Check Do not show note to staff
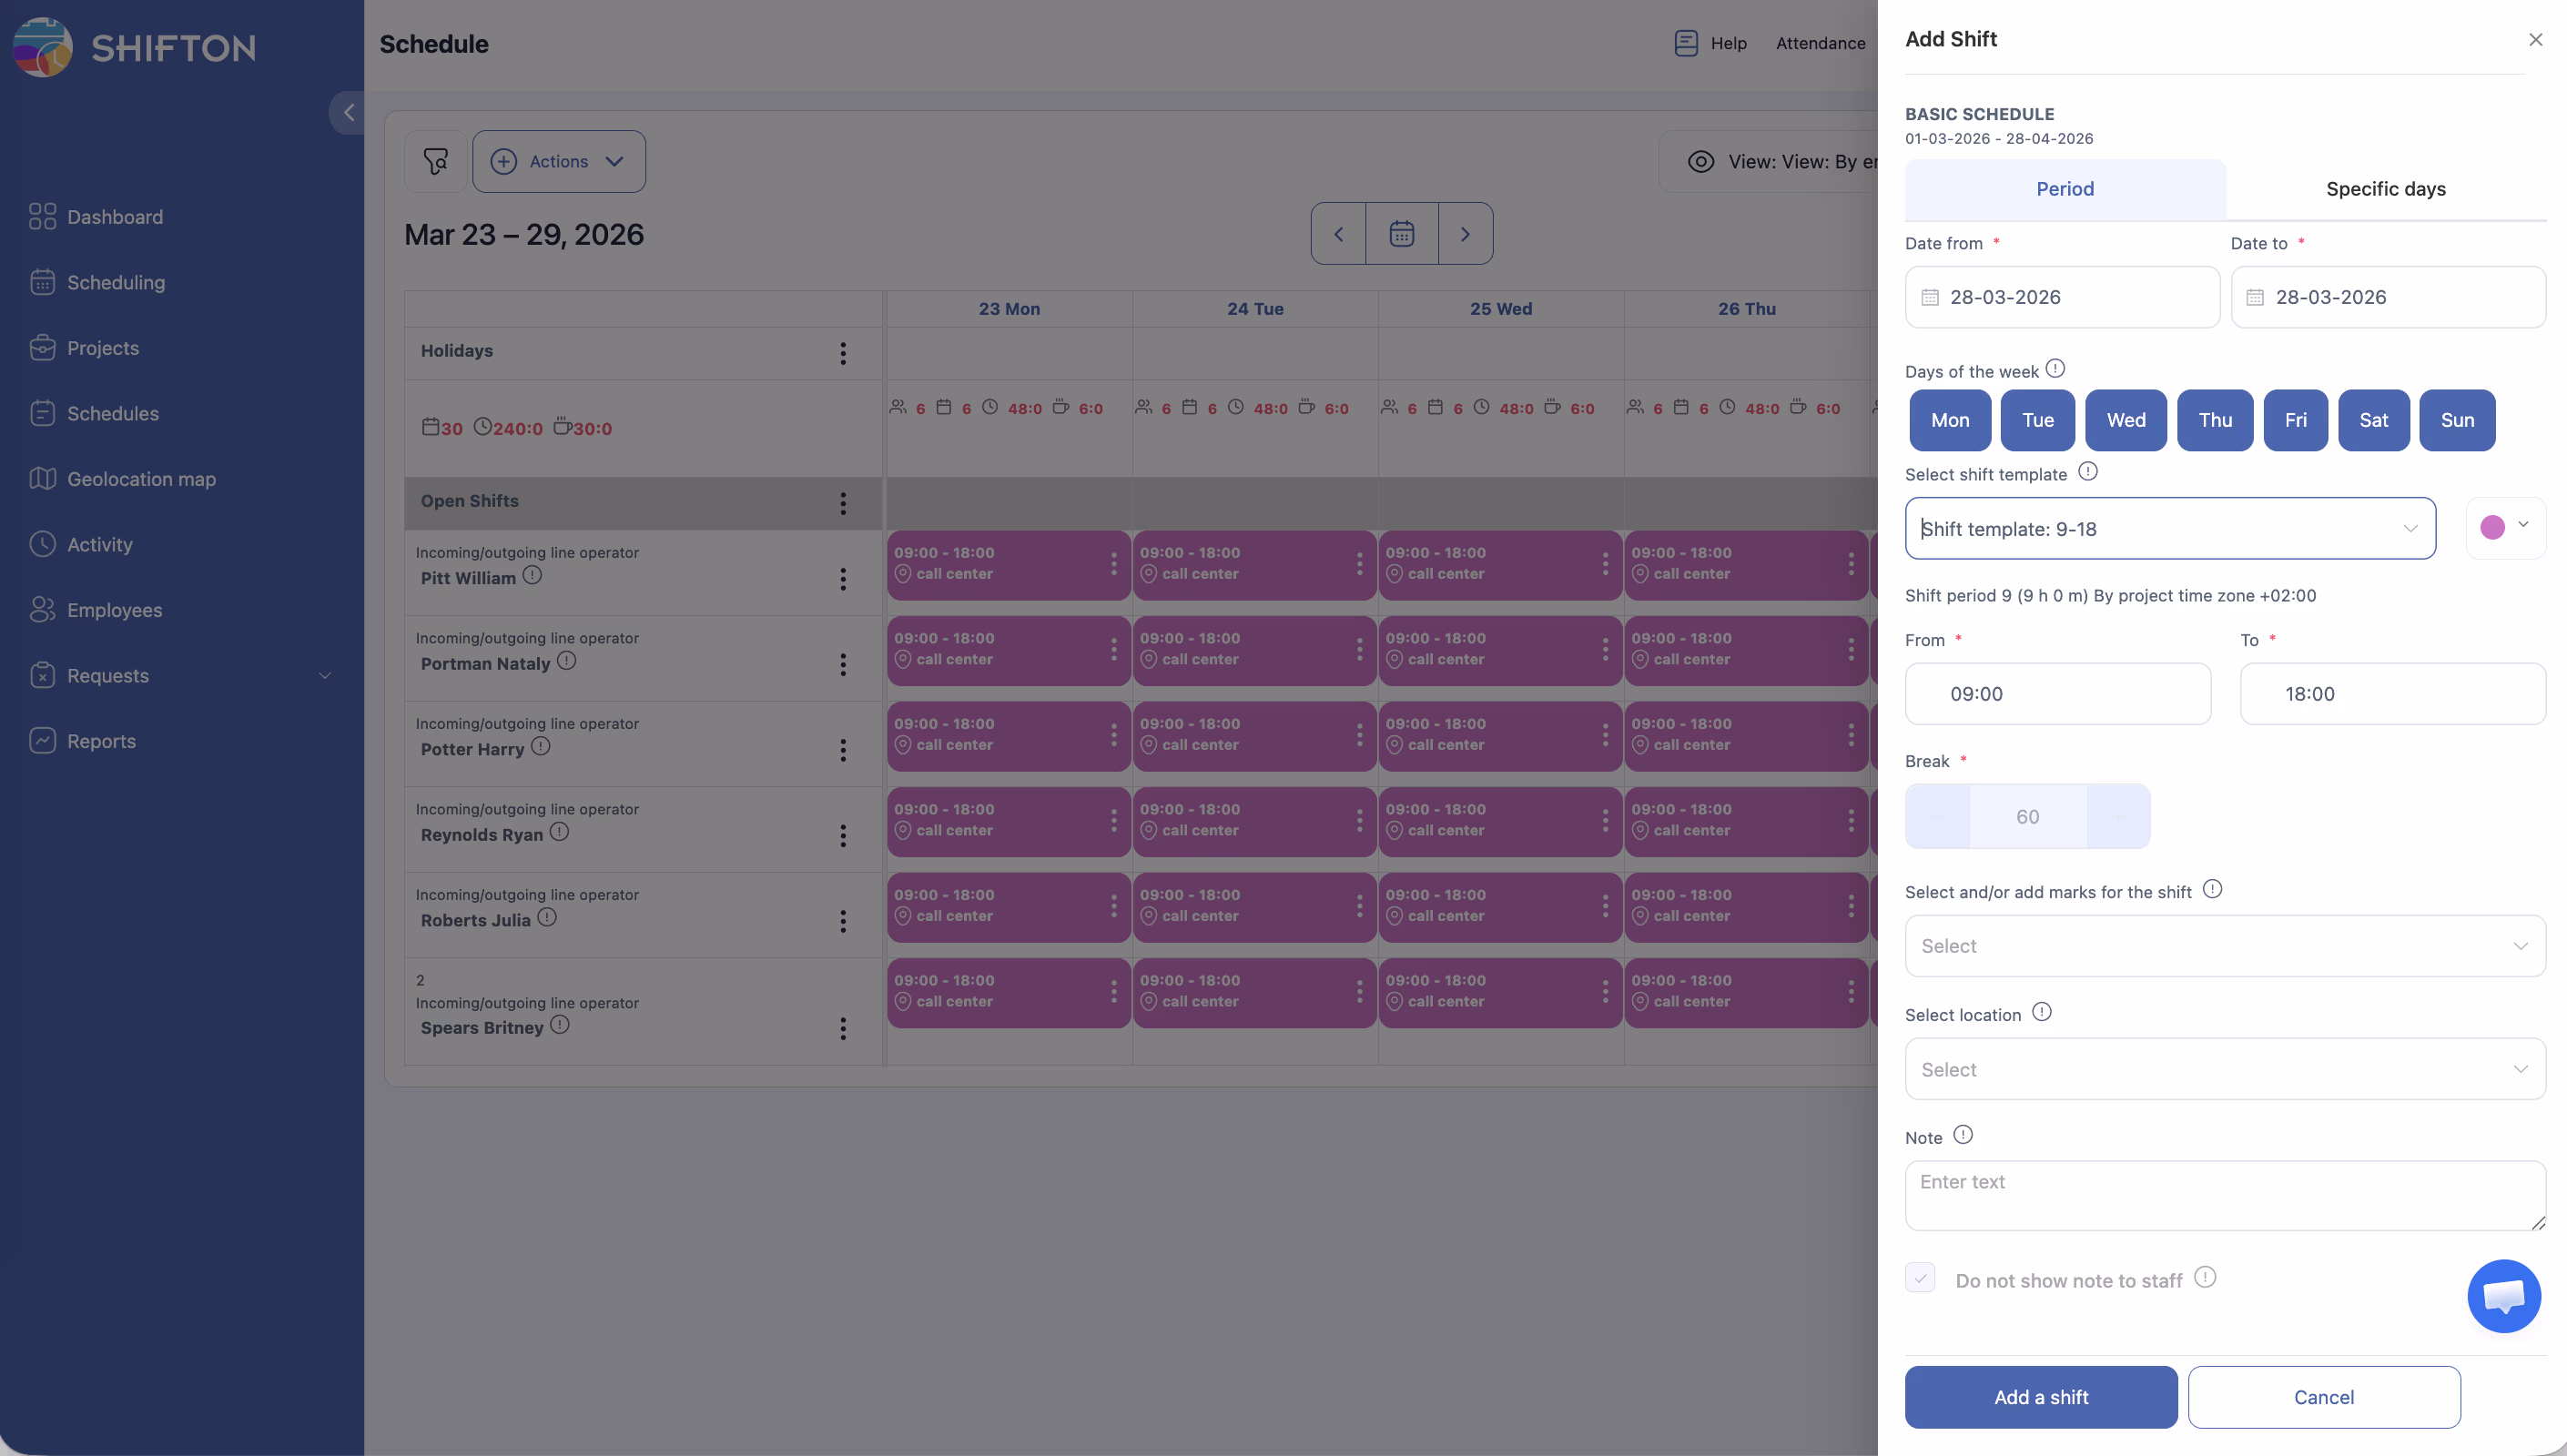2567x1456 pixels. [x=1920, y=1278]
